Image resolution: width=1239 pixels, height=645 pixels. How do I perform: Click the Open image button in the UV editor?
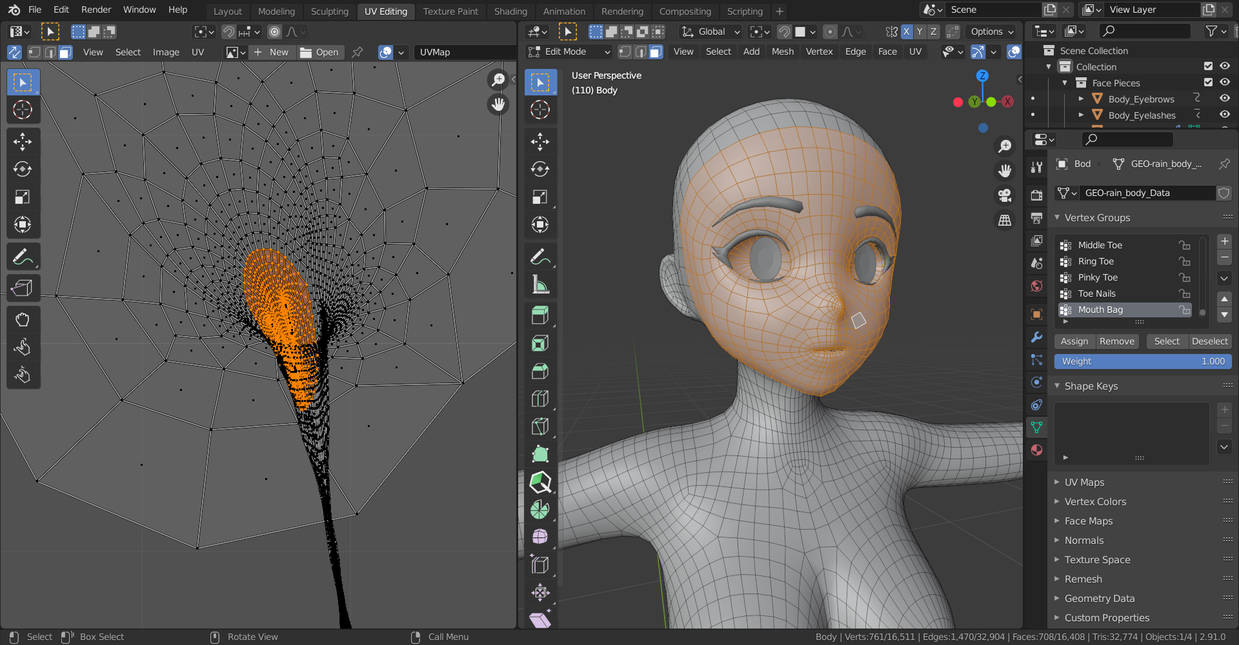pos(319,52)
